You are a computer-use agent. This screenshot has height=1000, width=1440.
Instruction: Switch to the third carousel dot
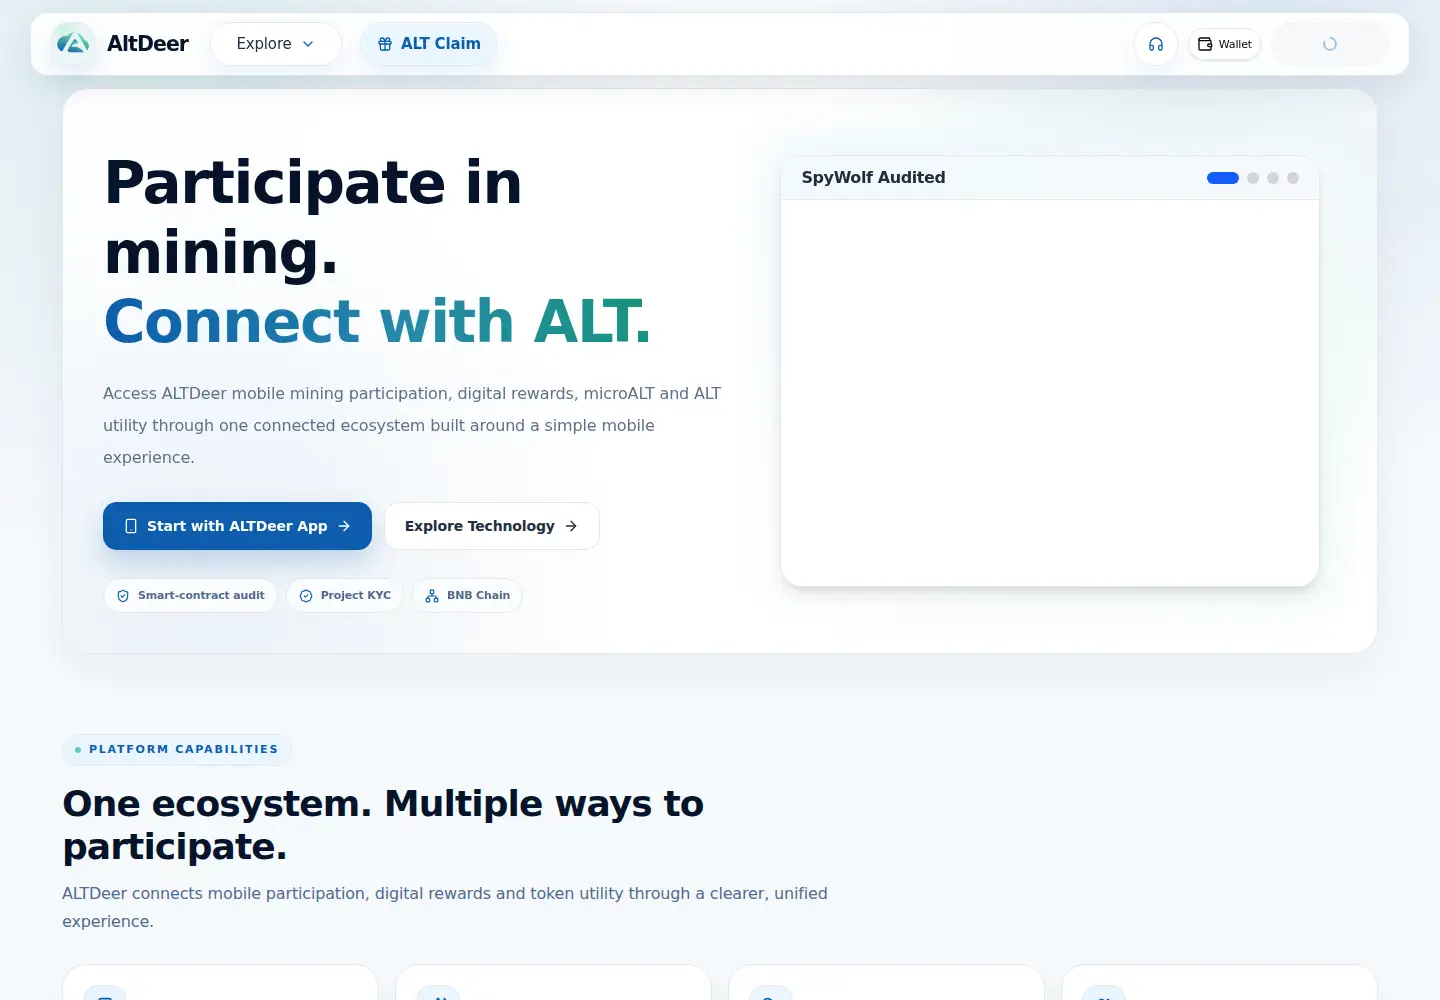[x=1273, y=178]
